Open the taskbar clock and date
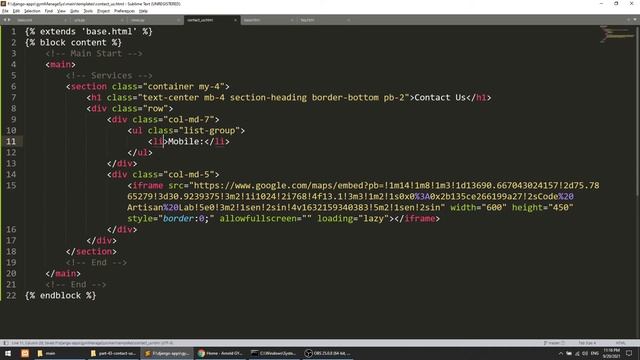Viewport: 640px width, 360px height. pyautogui.click(x=611, y=353)
